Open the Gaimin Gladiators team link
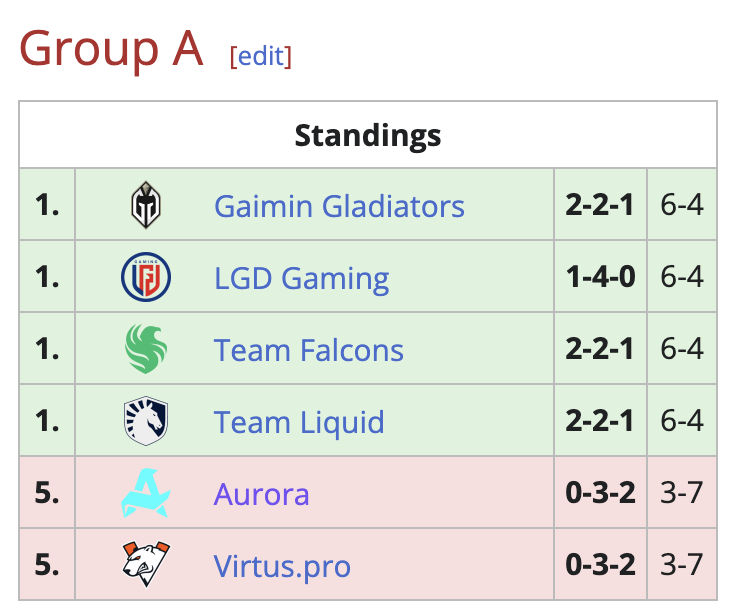 pyautogui.click(x=339, y=206)
